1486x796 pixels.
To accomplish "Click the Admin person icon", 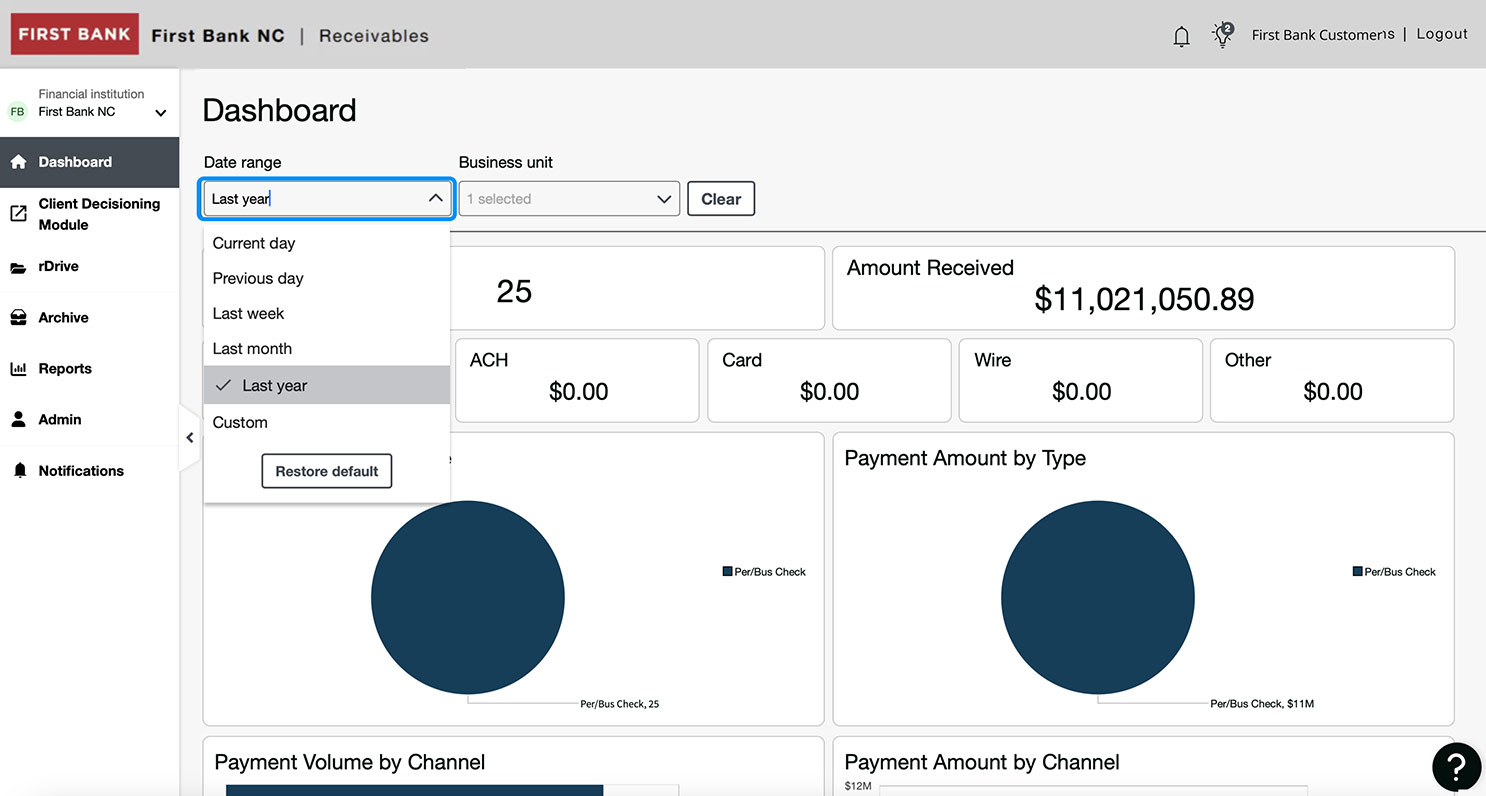I will pyautogui.click(x=18, y=420).
